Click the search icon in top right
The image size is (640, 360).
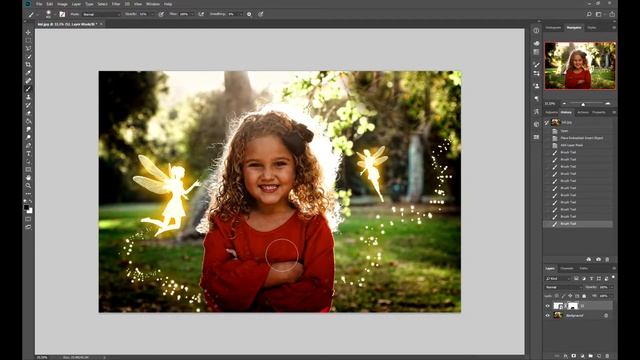589,14
